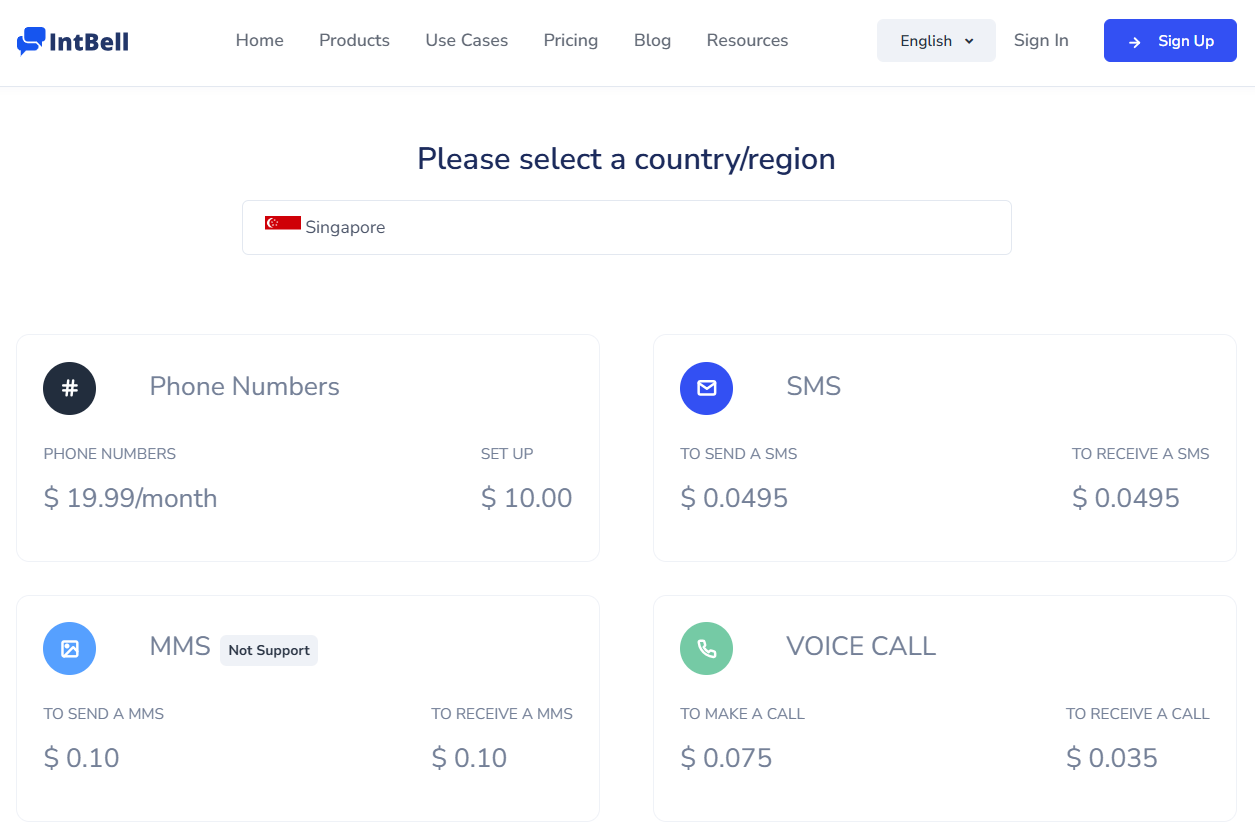Click the Singapore flag icon
The height and width of the screenshot is (839, 1255).
pos(282,223)
